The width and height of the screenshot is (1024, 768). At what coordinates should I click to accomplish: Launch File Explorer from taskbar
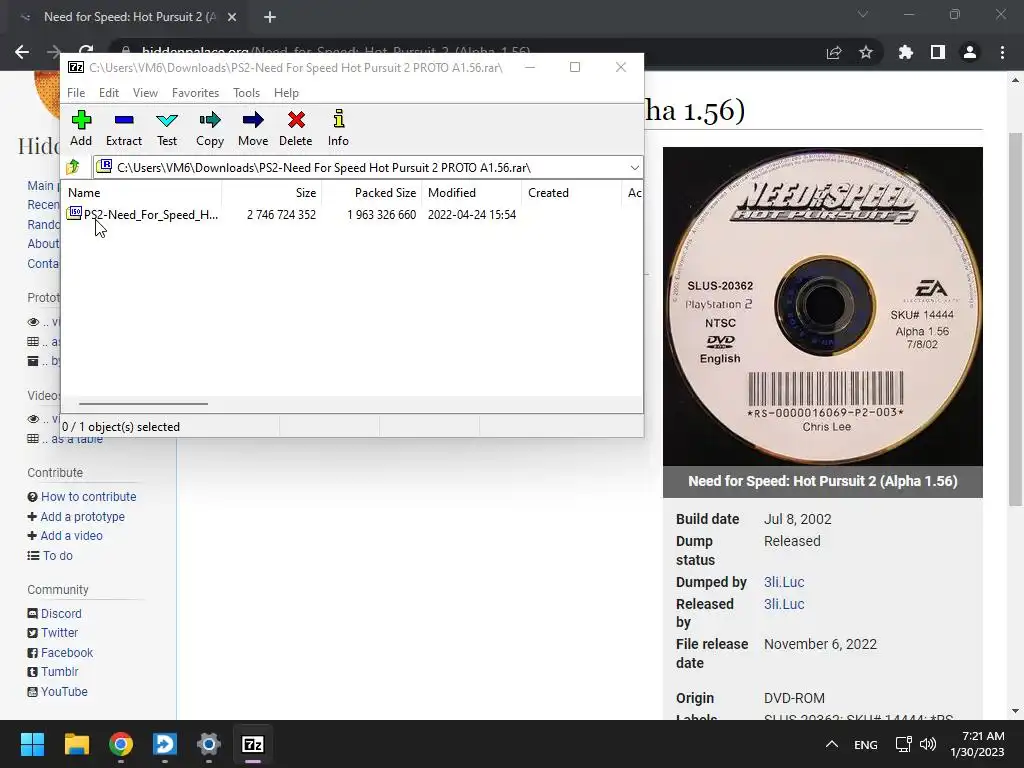[76, 744]
